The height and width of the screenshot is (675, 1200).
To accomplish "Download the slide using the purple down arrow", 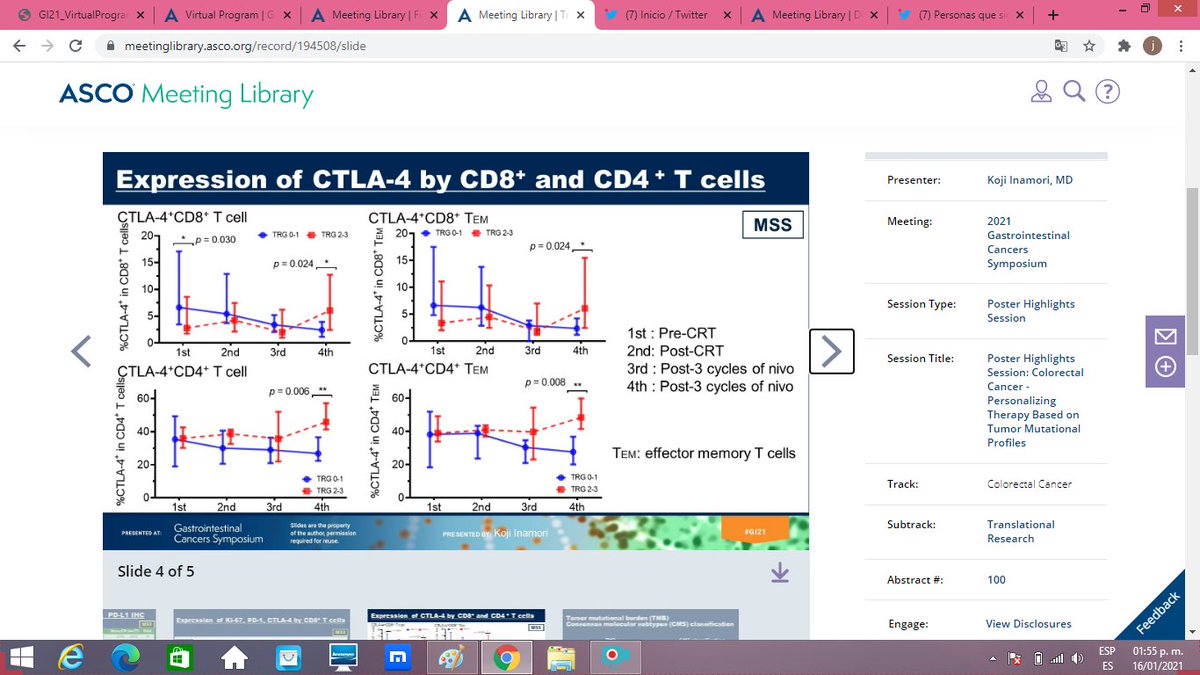I will click(781, 571).
